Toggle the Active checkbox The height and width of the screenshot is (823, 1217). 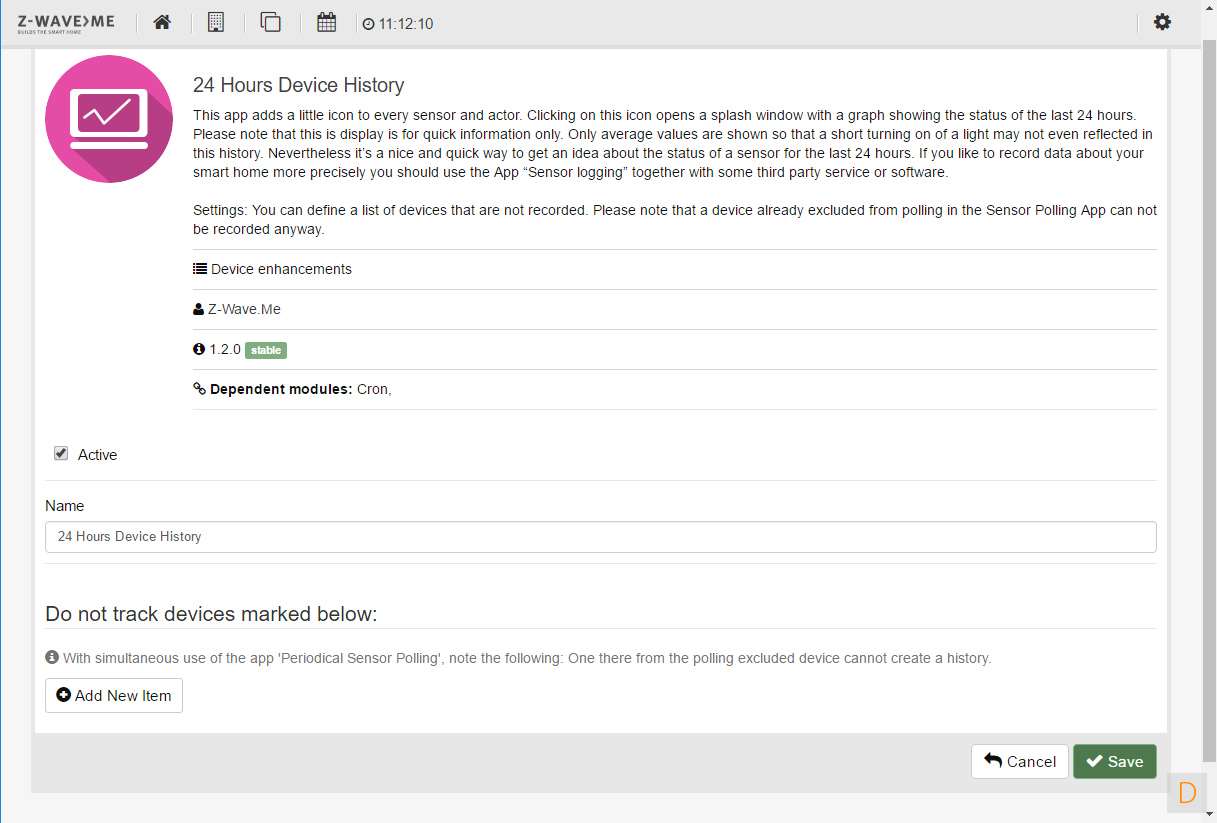click(61, 454)
